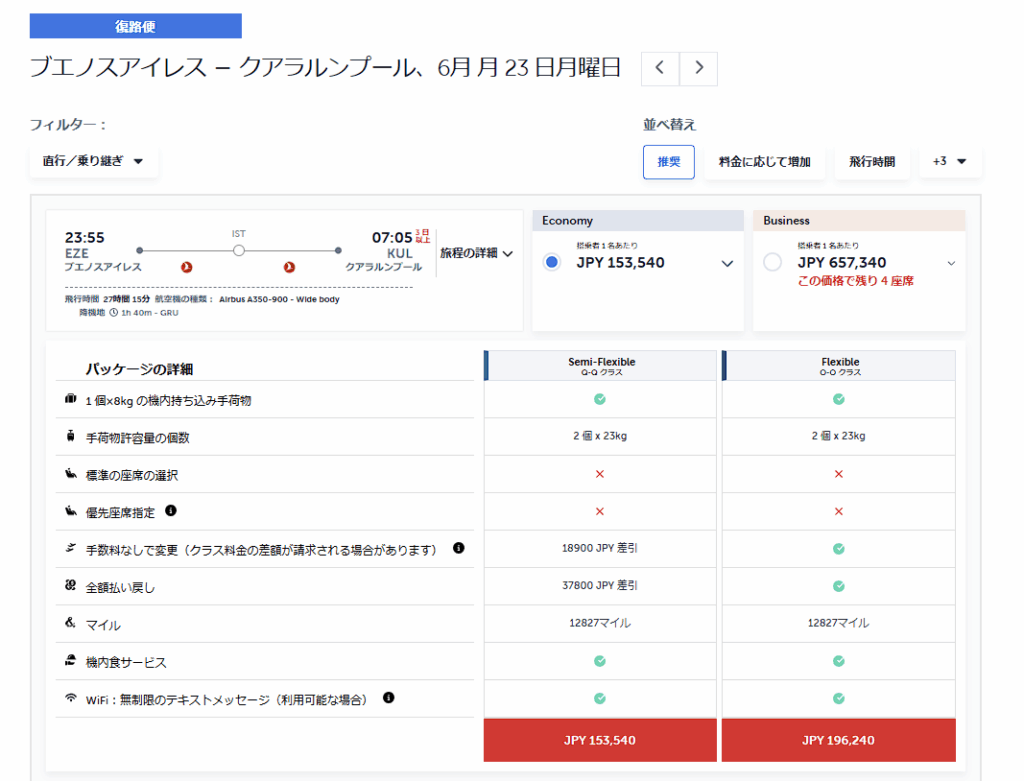Click the in-flight meal icon beside 機内食サービス
The height and width of the screenshot is (781, 1024).
point(70,661)
